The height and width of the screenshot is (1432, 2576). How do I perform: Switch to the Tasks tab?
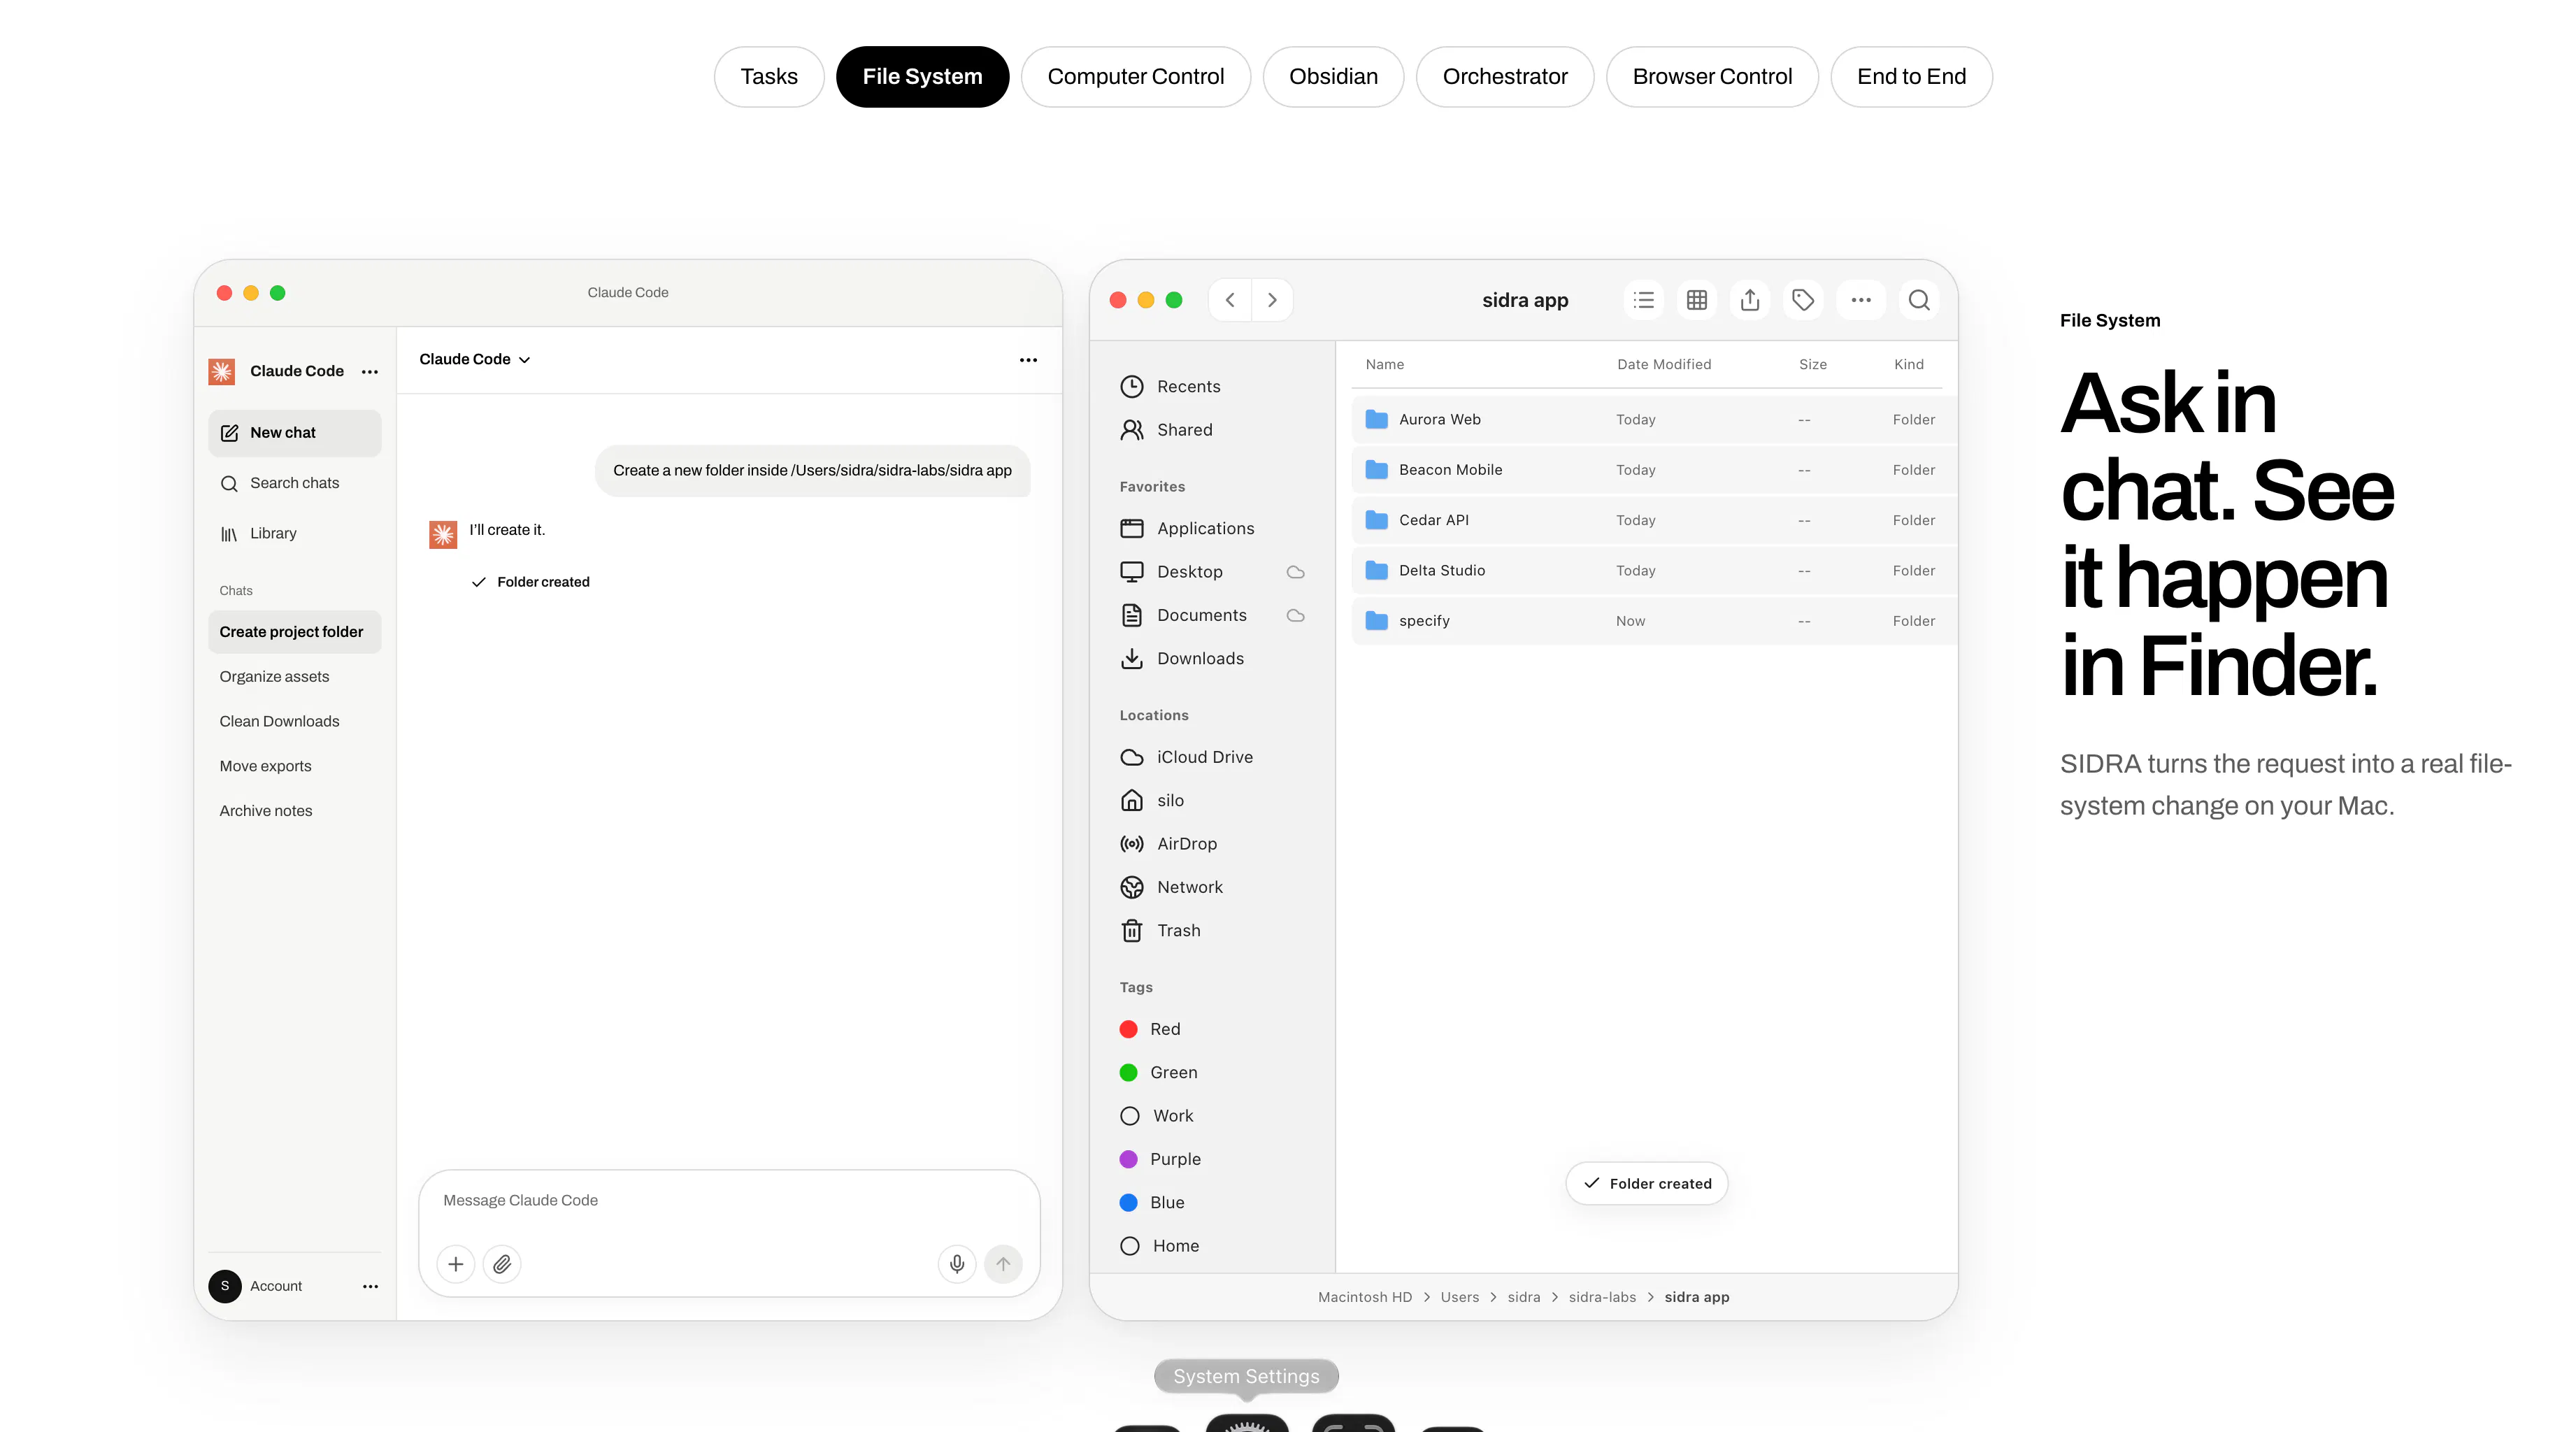tap(769, 77)
